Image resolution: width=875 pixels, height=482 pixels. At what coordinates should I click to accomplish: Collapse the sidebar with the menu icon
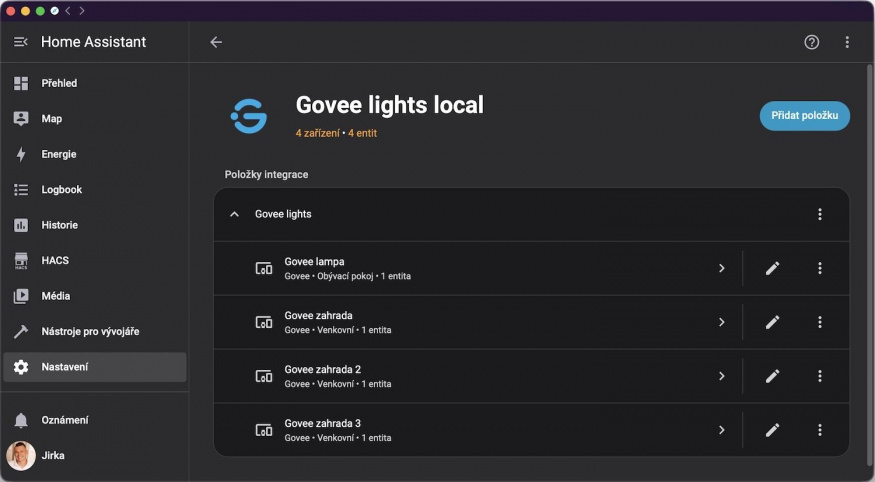tap(21, 42)
